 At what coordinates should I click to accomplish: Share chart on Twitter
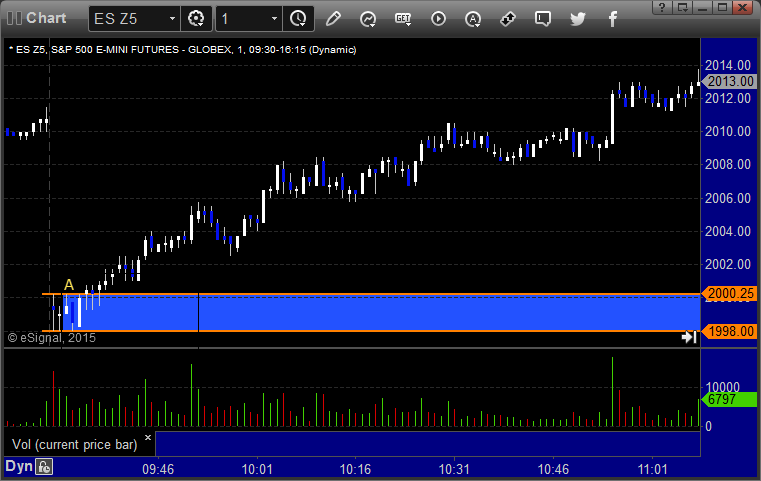[577, 18]
